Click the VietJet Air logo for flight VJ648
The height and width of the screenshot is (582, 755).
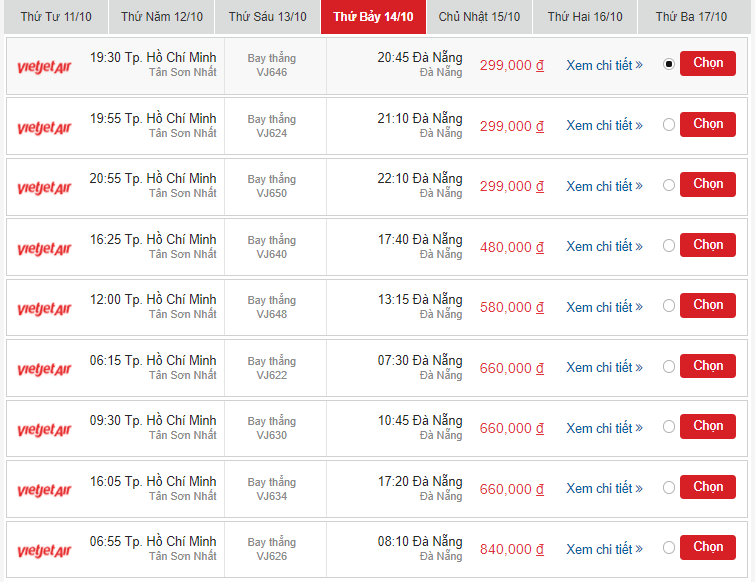tap(44, 309)
